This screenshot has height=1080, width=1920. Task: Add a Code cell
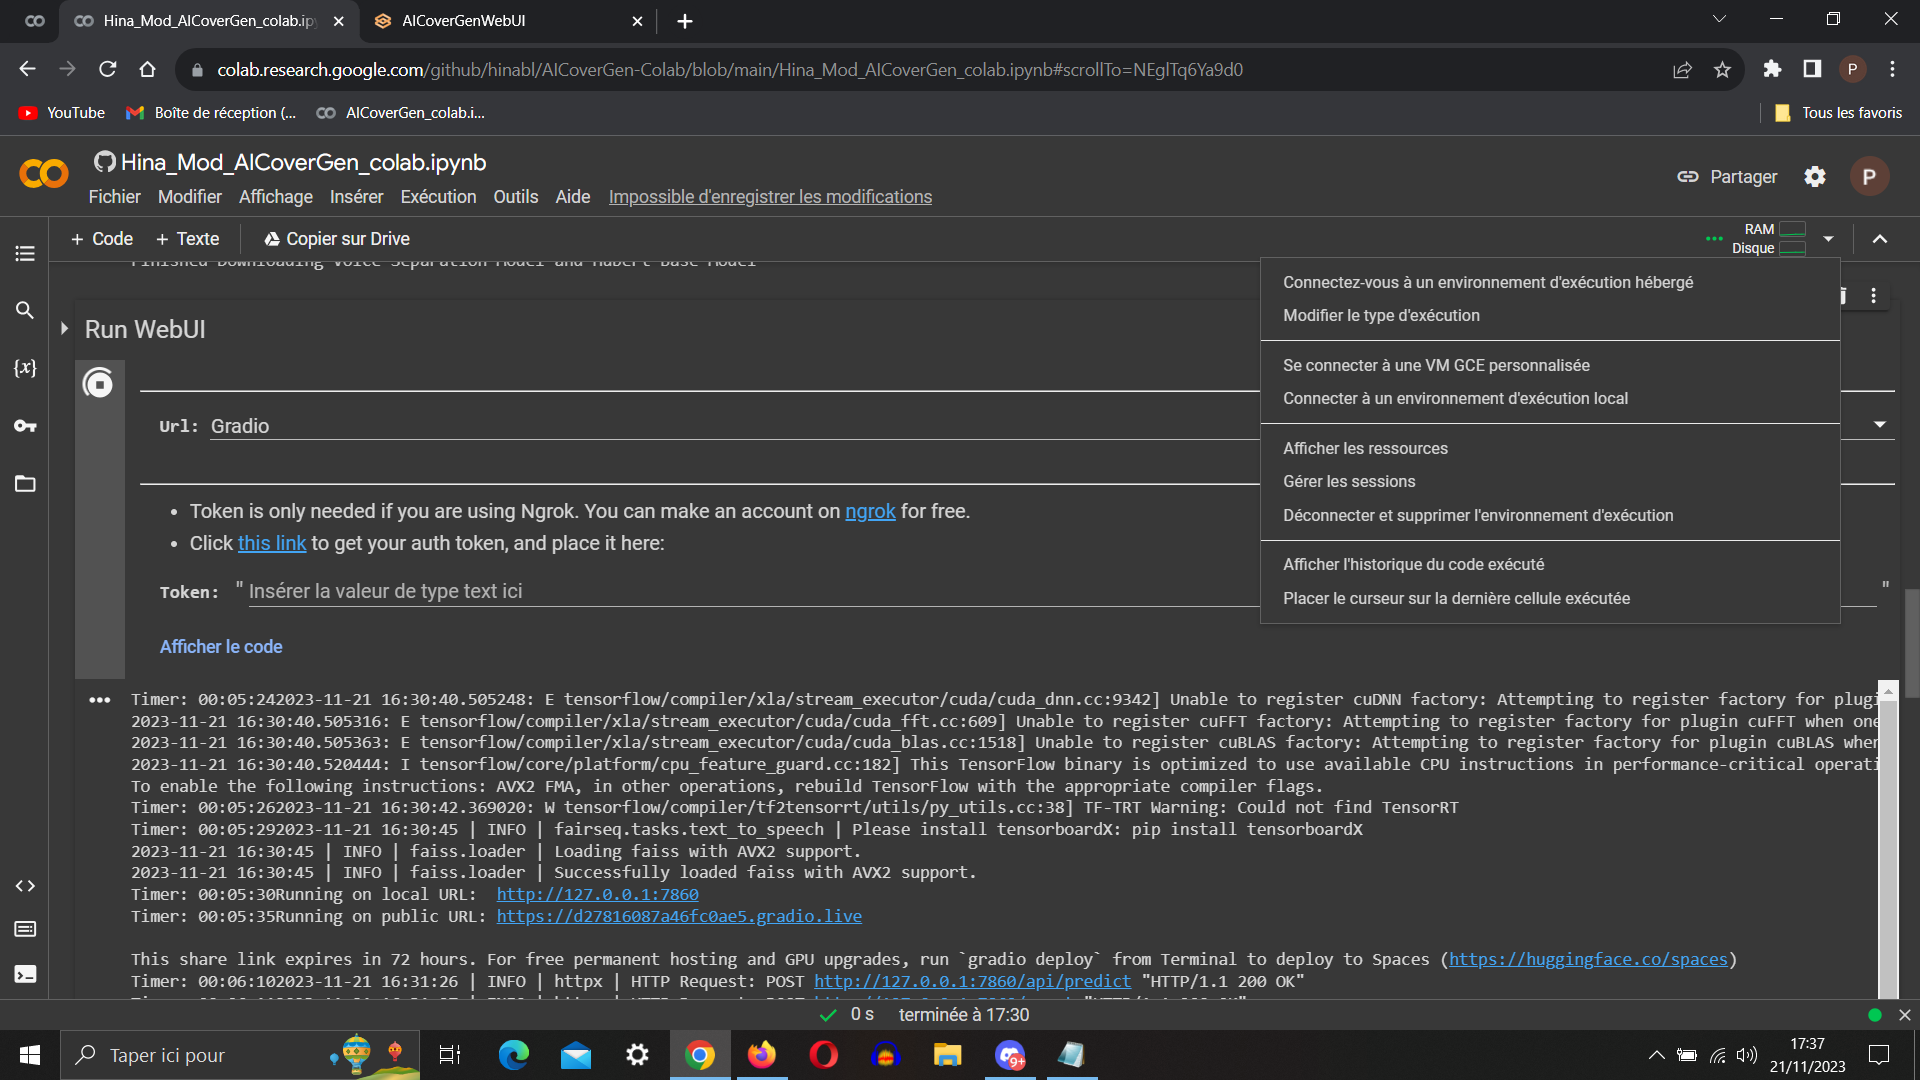coord(102,239)
